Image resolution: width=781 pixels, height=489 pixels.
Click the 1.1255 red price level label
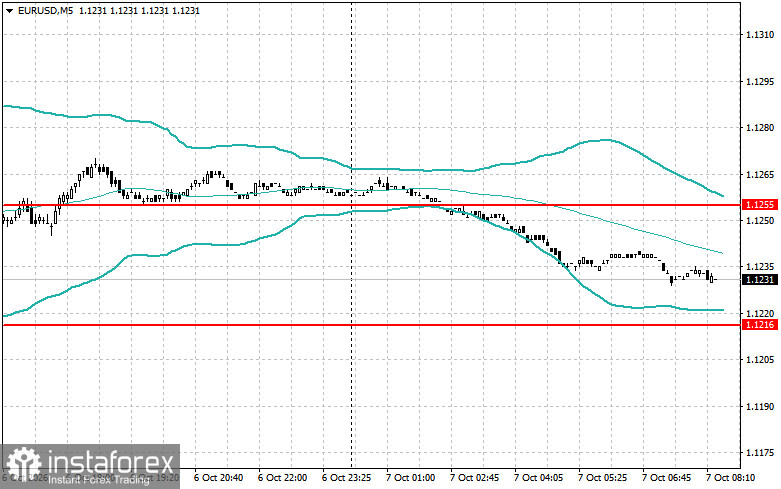click(760, 205)
